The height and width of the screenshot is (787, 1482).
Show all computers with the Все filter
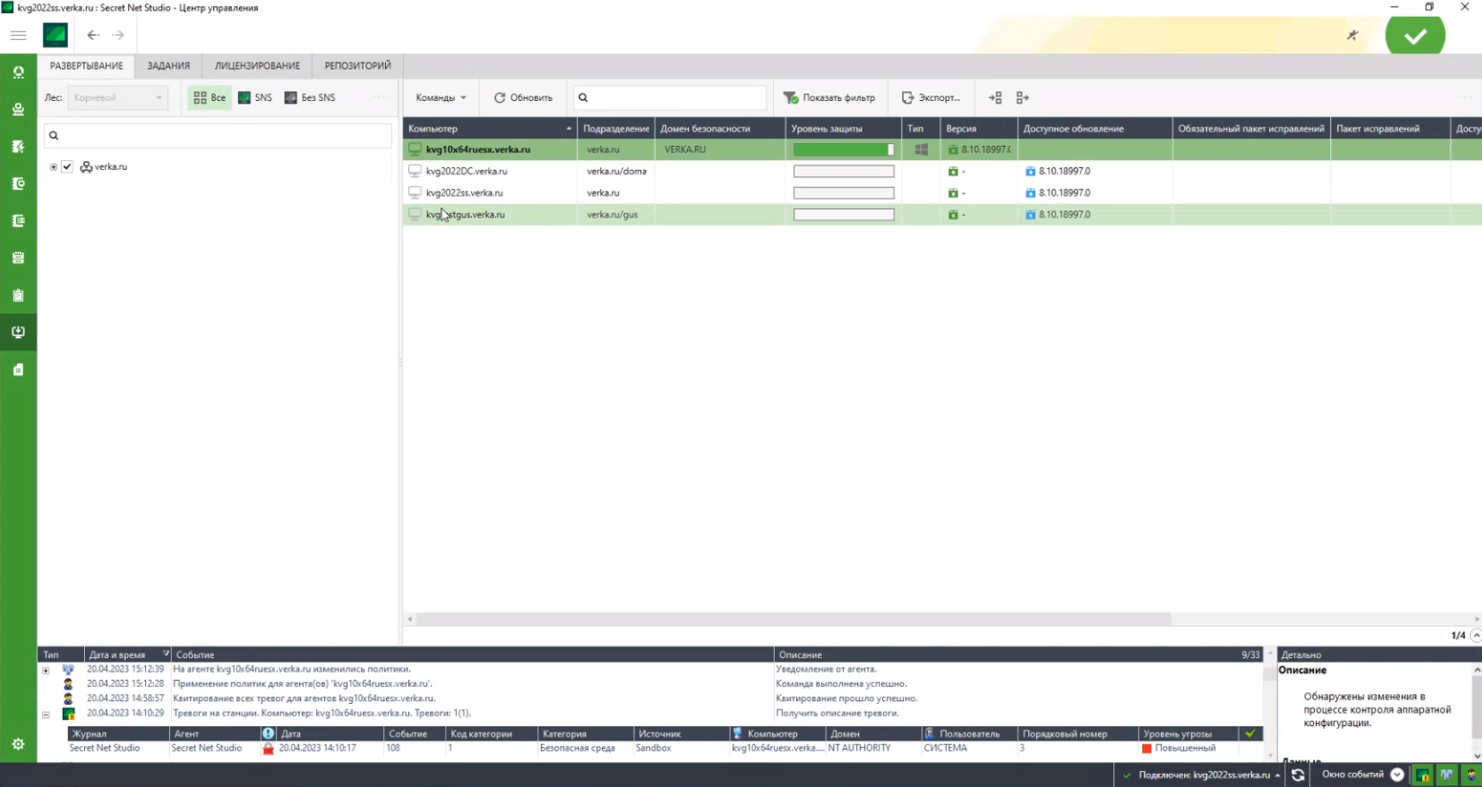tap(210, 98)
